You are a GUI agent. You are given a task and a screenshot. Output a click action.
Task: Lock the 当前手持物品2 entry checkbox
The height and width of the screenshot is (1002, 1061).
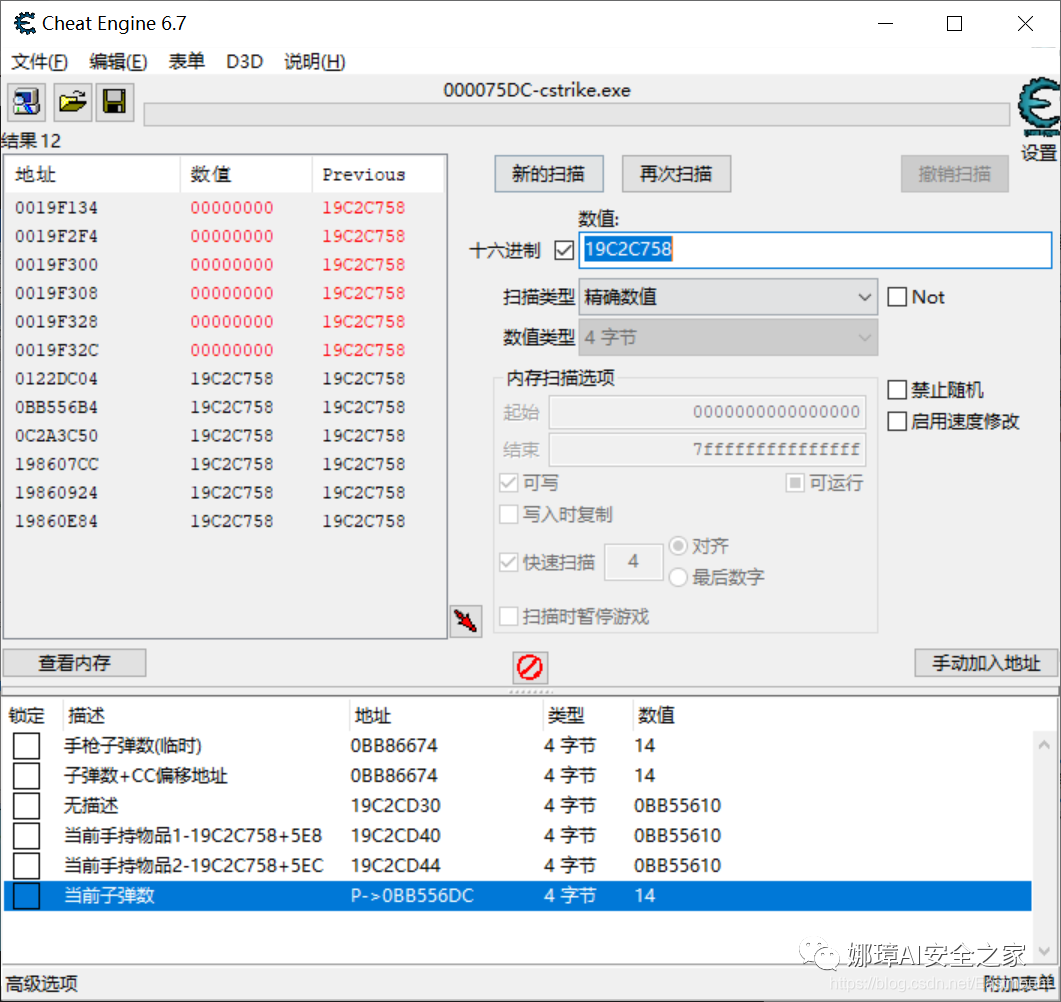click(x=26, y=865)
